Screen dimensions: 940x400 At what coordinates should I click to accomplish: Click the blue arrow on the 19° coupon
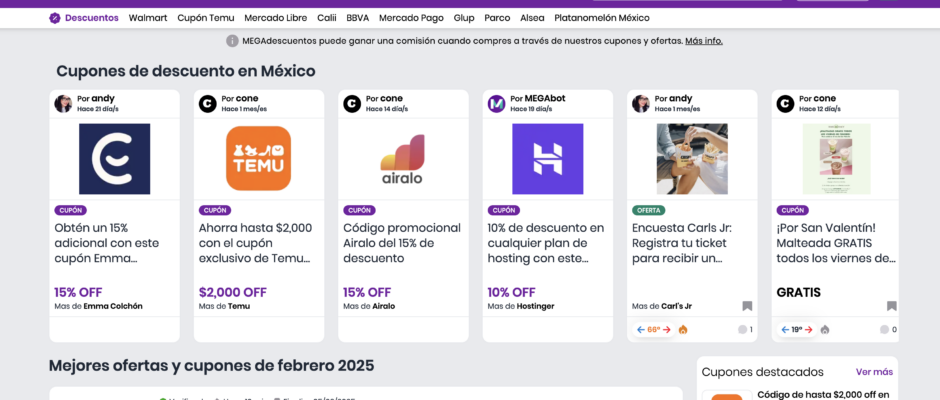click(x=785, y=329)
